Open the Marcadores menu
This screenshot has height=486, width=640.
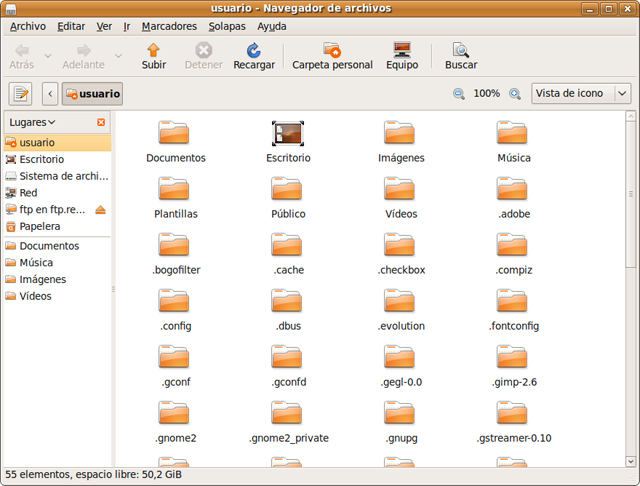click(x=169, y=26)
